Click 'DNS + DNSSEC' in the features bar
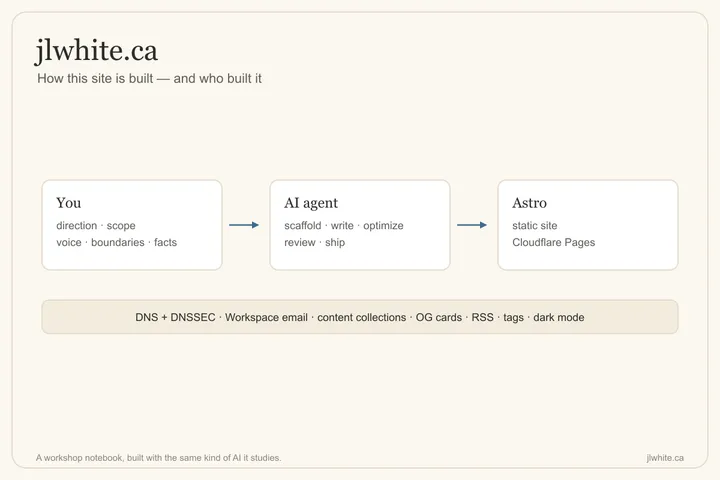This screenshot has width=720, height=480. pos(175,317)
